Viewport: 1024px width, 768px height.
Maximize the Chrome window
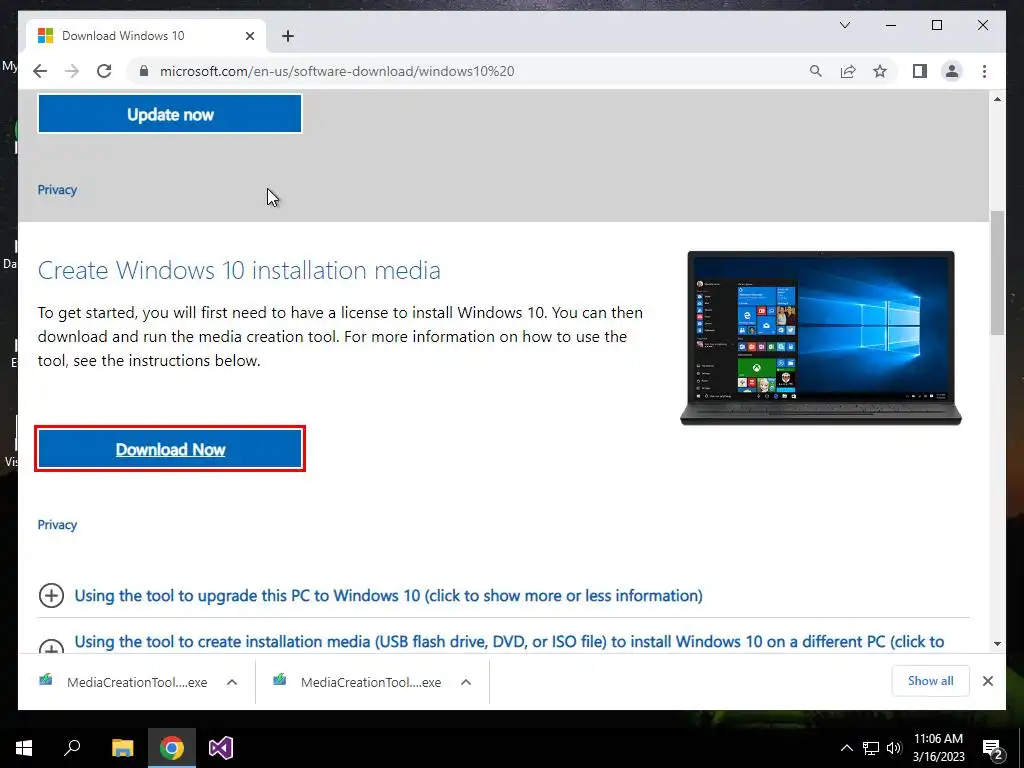[x=936, y=25]
